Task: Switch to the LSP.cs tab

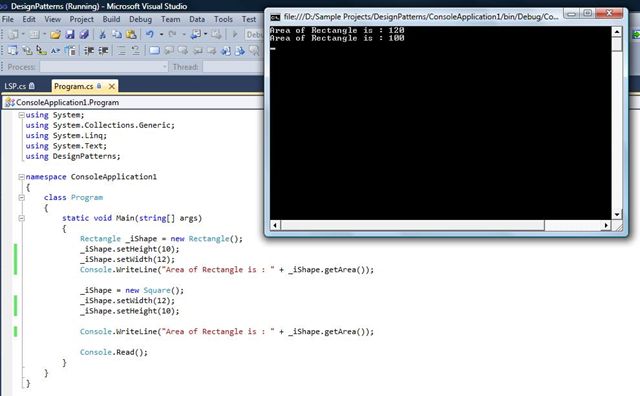Action: pos(20,86)
